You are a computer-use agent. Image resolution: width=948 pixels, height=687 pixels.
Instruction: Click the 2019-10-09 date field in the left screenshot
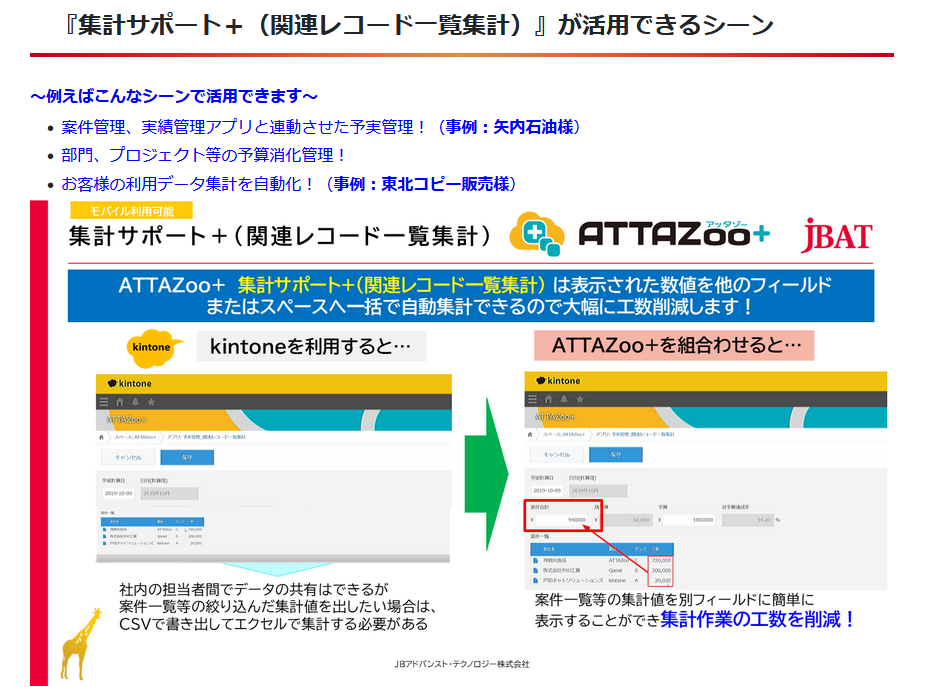[118, 493]
